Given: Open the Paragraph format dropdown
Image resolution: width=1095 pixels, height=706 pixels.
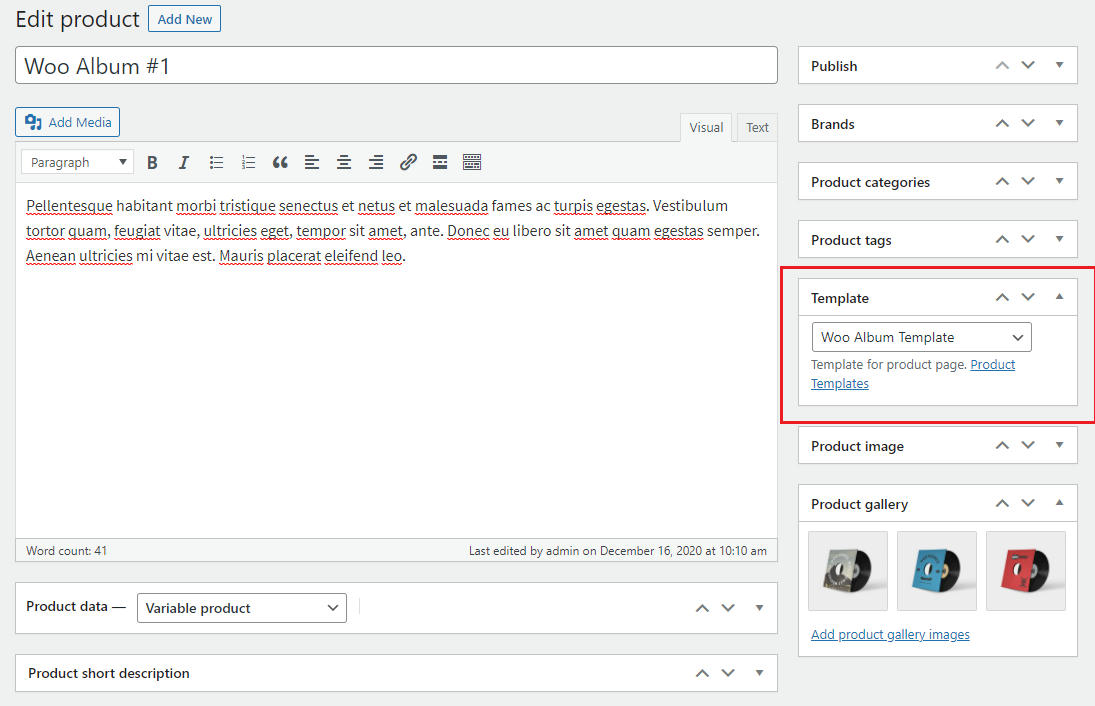Looking at the screenshot, I should click(x=77, y=162).
